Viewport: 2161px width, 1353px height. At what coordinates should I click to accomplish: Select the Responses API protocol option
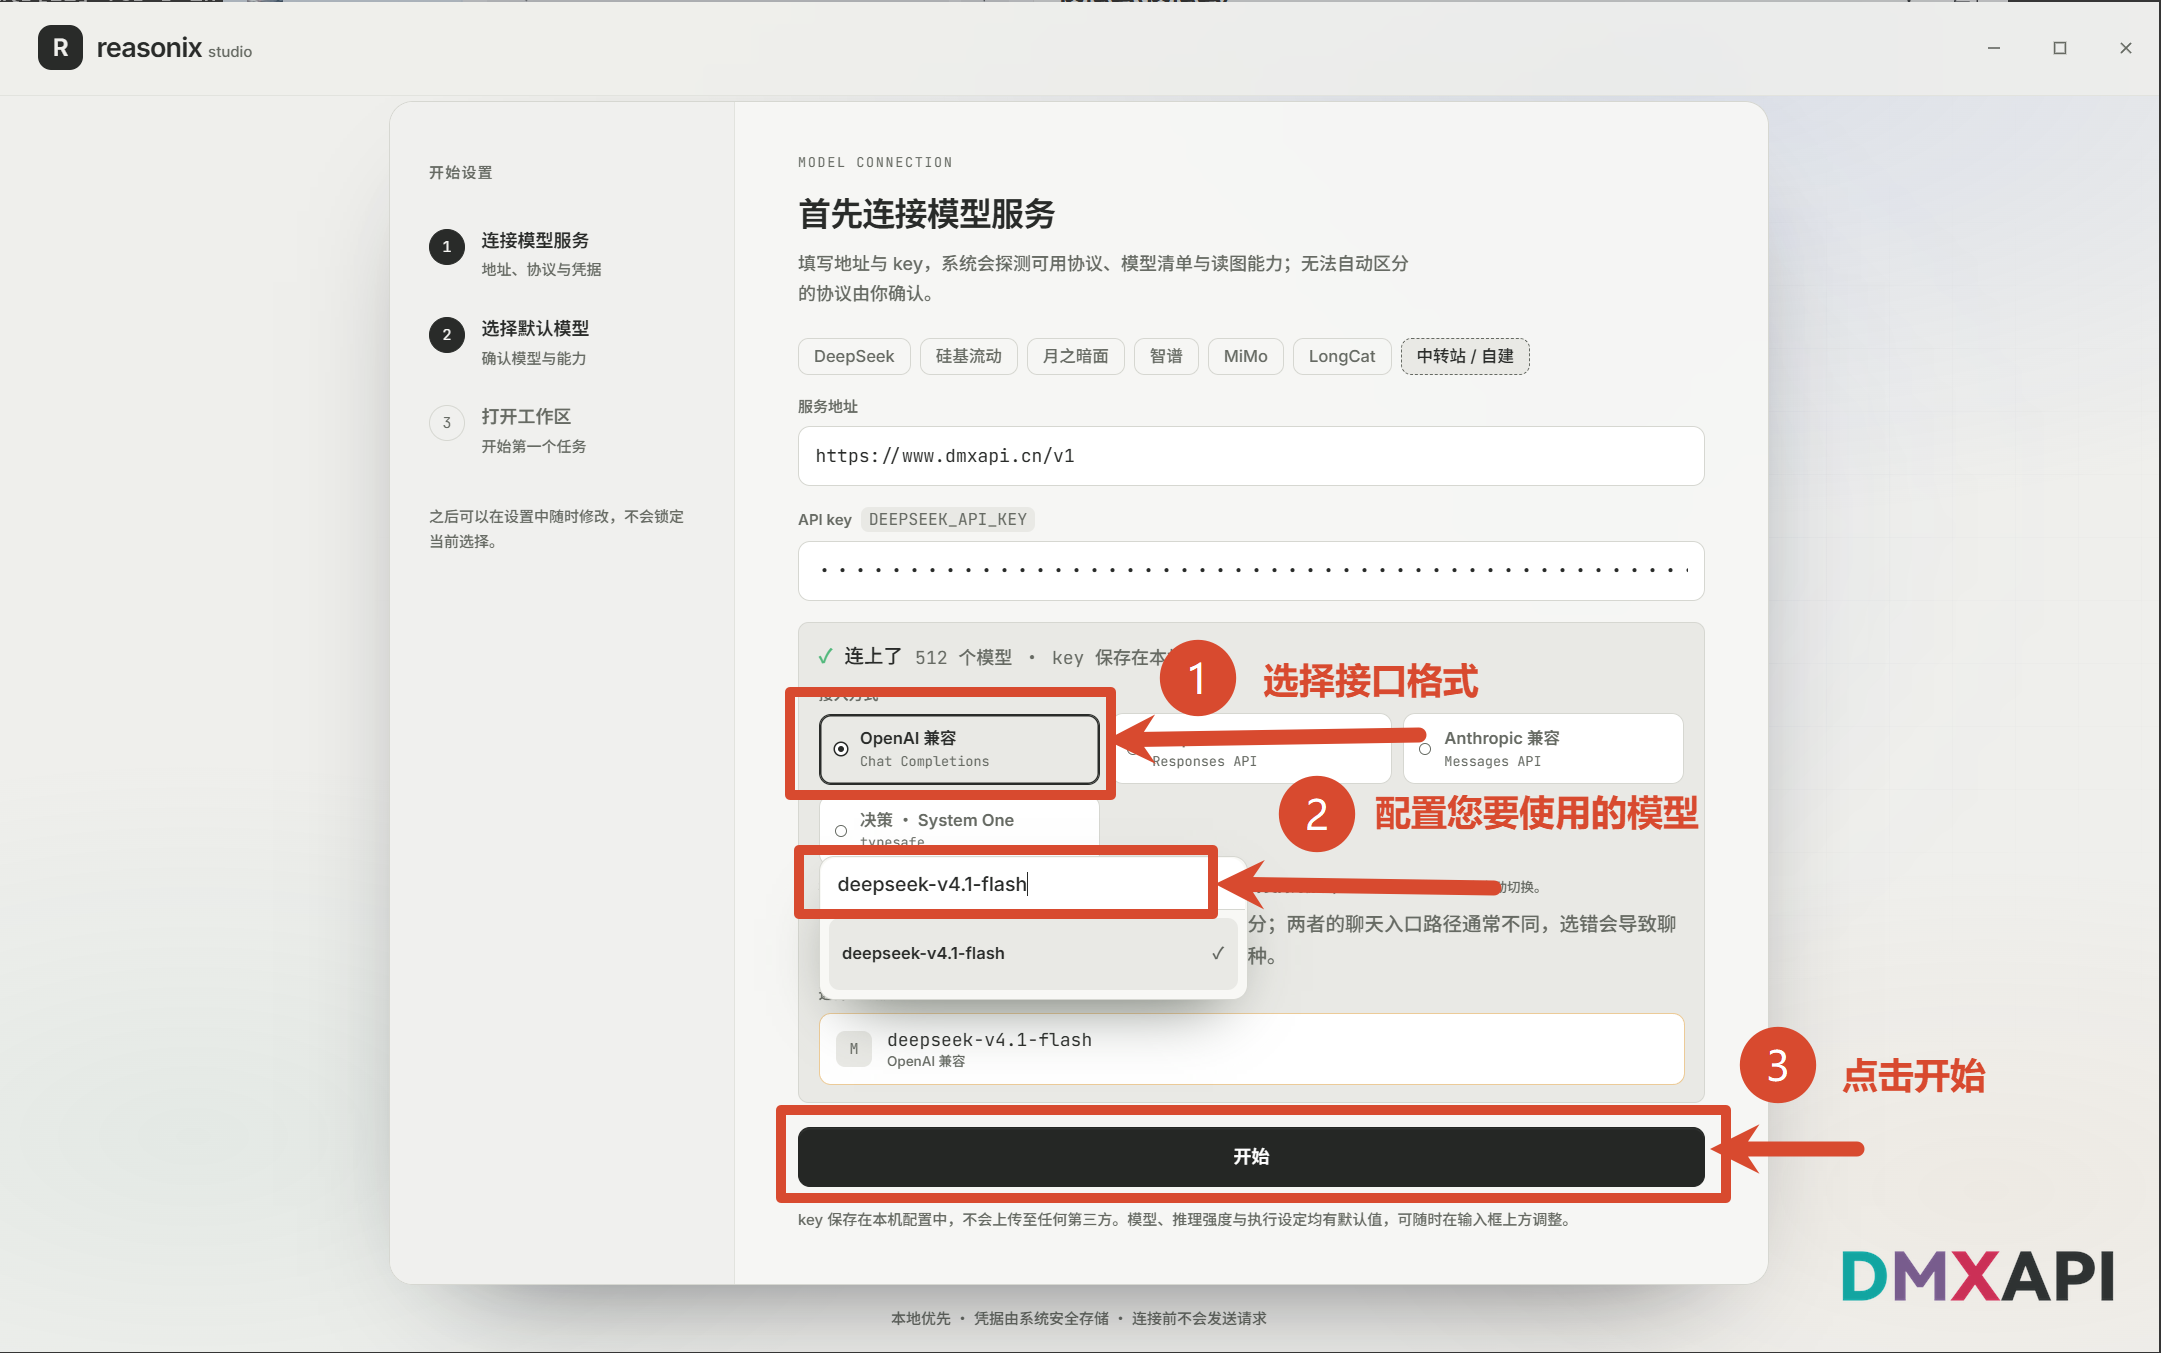(x=1251, y=749)
